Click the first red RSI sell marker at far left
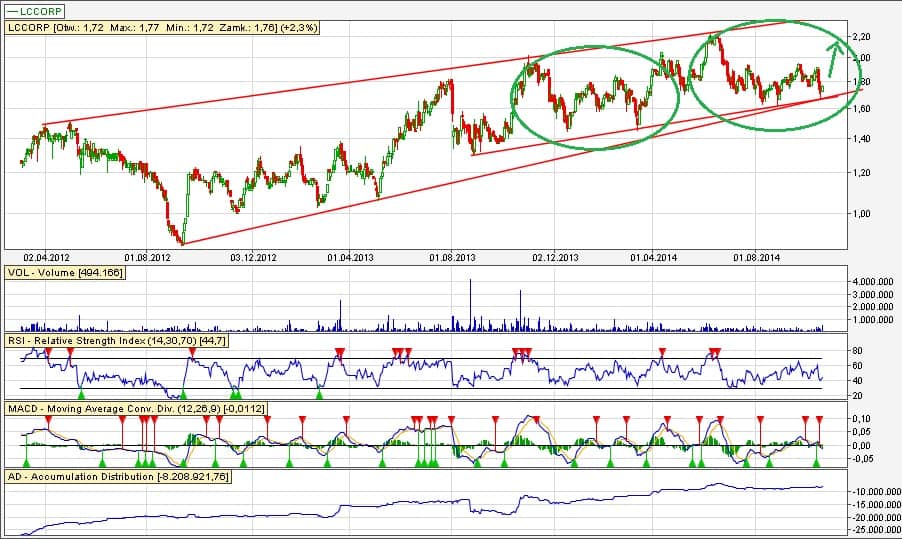The image size is (902, 541). pyautogui.click(x=48, y=350)
